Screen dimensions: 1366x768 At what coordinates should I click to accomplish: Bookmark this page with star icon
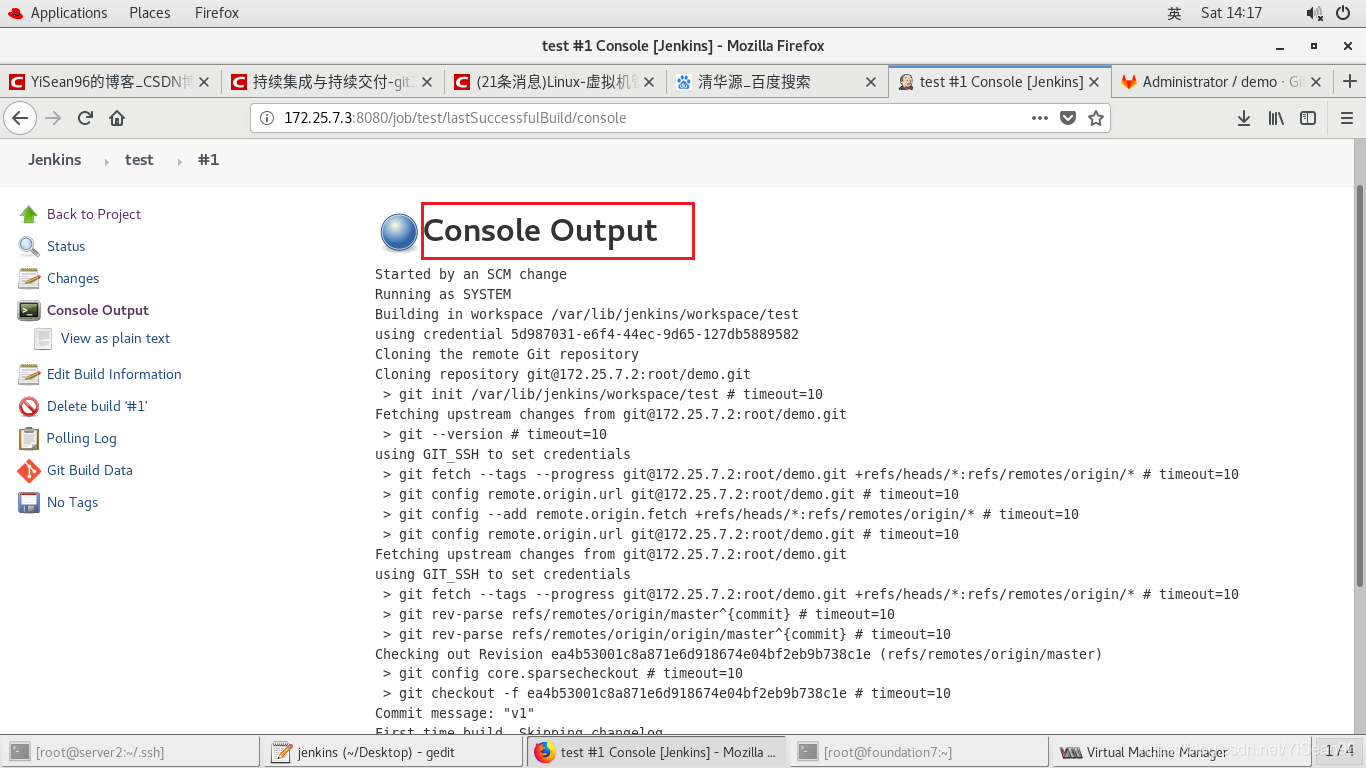(x=1096, y=118)
